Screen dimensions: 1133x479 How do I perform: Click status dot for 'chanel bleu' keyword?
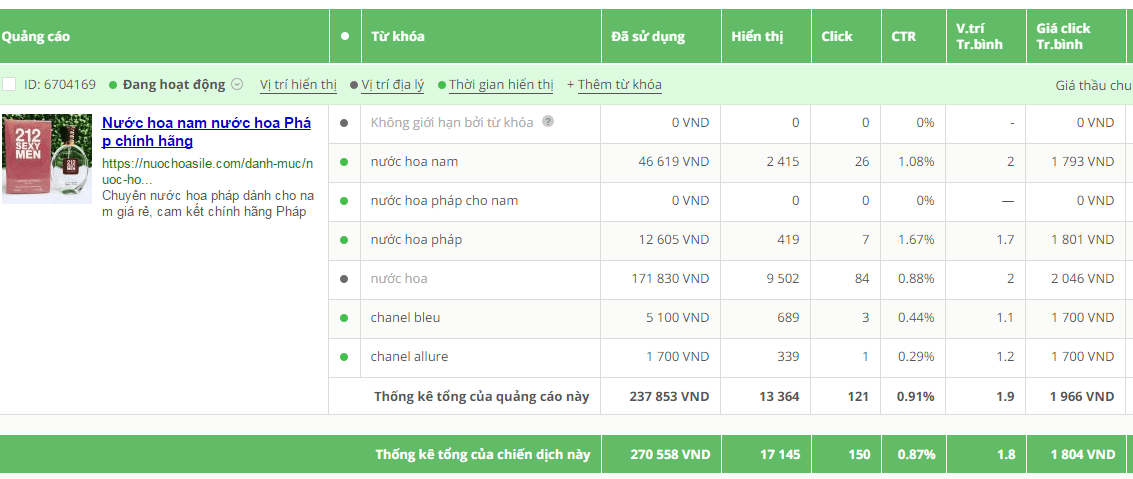tap(344, 318)
